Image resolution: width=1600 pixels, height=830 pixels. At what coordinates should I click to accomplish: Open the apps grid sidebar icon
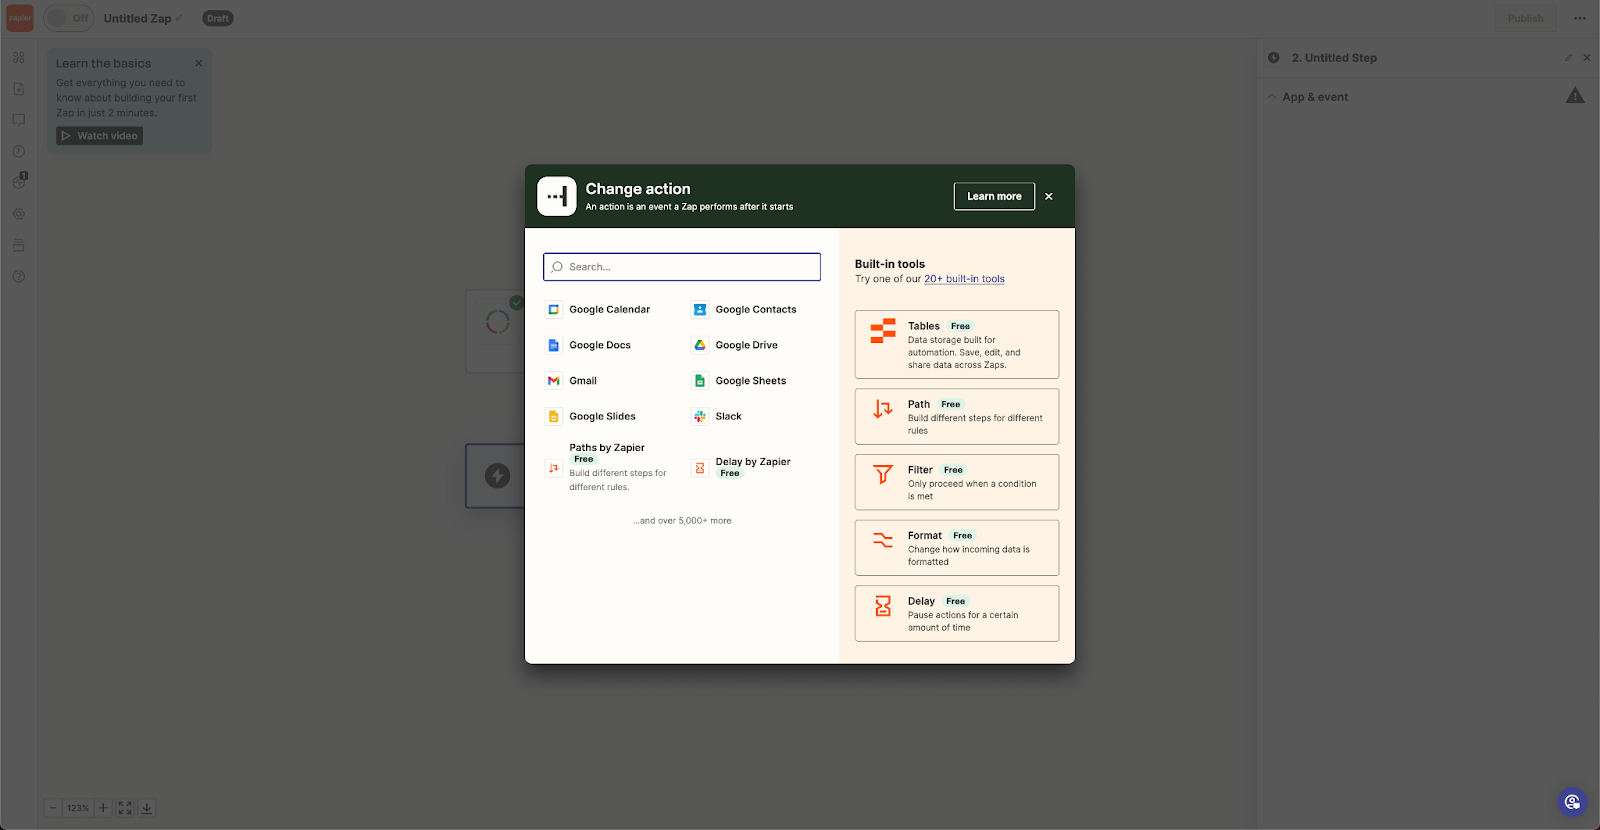[19, 58]
